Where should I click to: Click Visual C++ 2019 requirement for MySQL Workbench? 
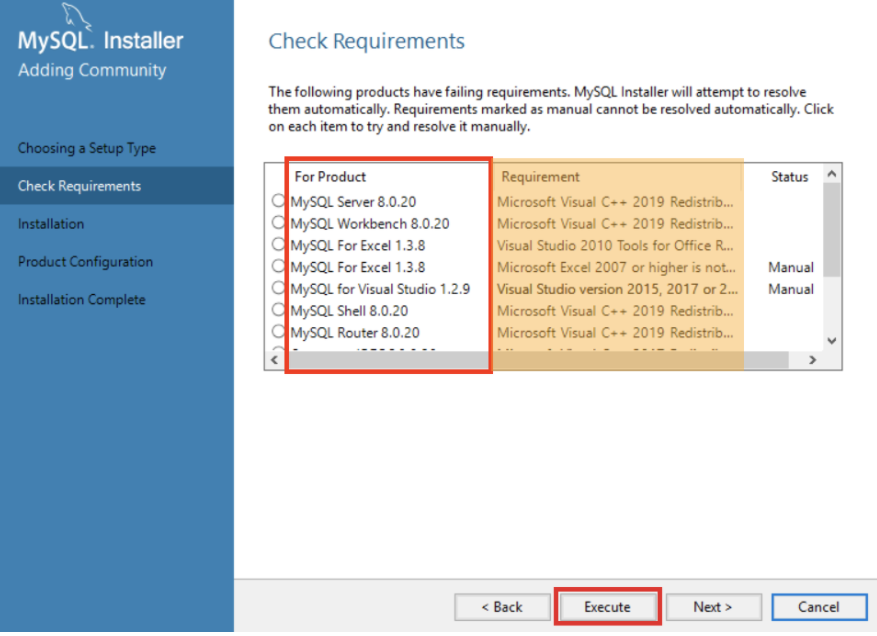coord(615,223)
